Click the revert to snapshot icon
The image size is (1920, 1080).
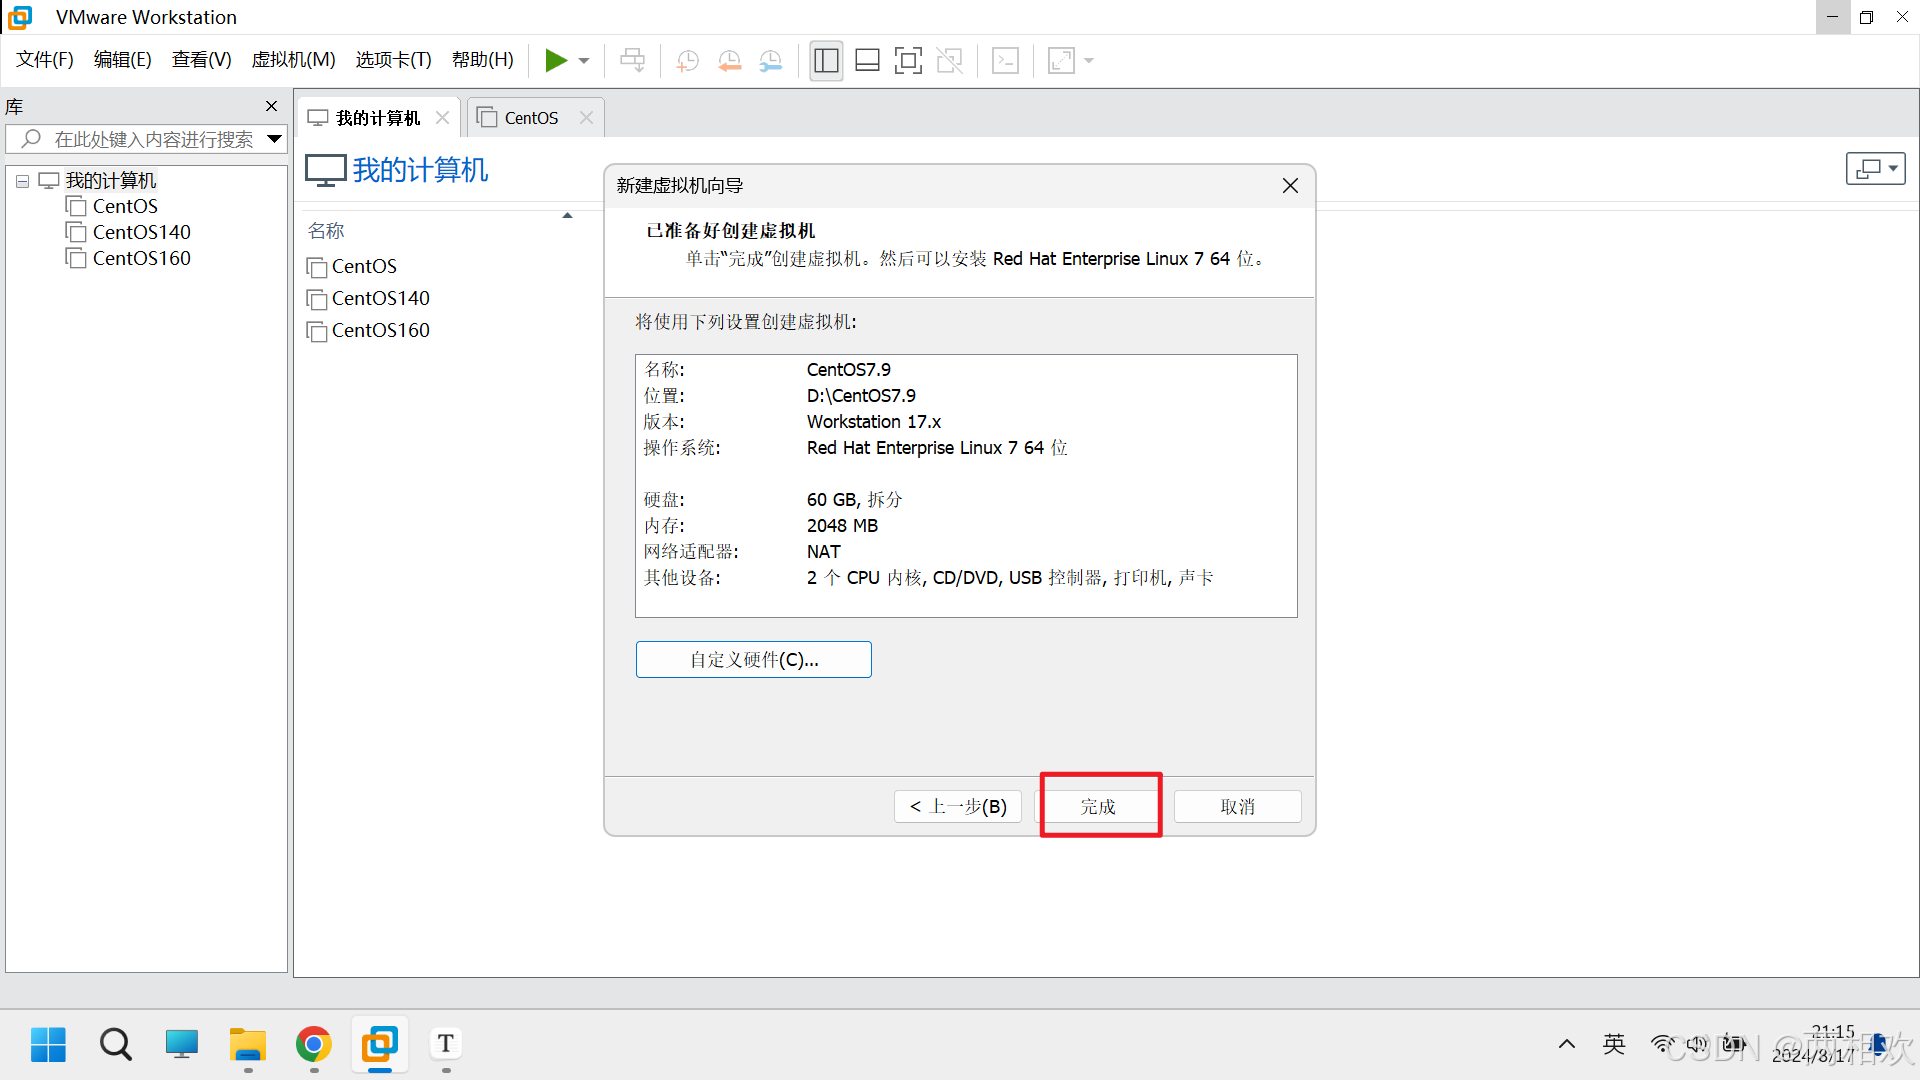point(730,61)
